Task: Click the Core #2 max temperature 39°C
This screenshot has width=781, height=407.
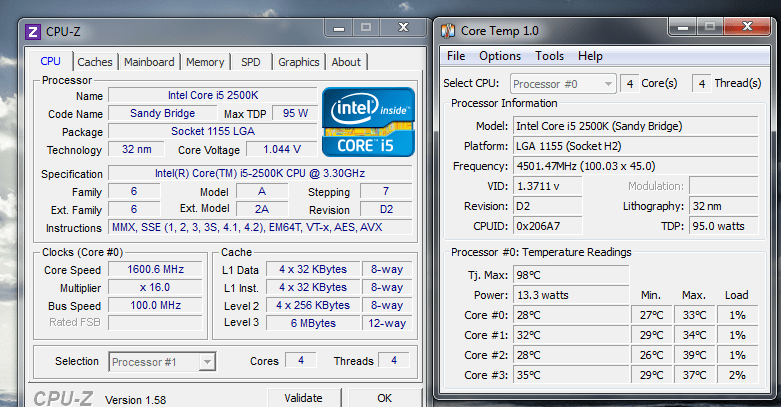Action: (x=694, y=355)
